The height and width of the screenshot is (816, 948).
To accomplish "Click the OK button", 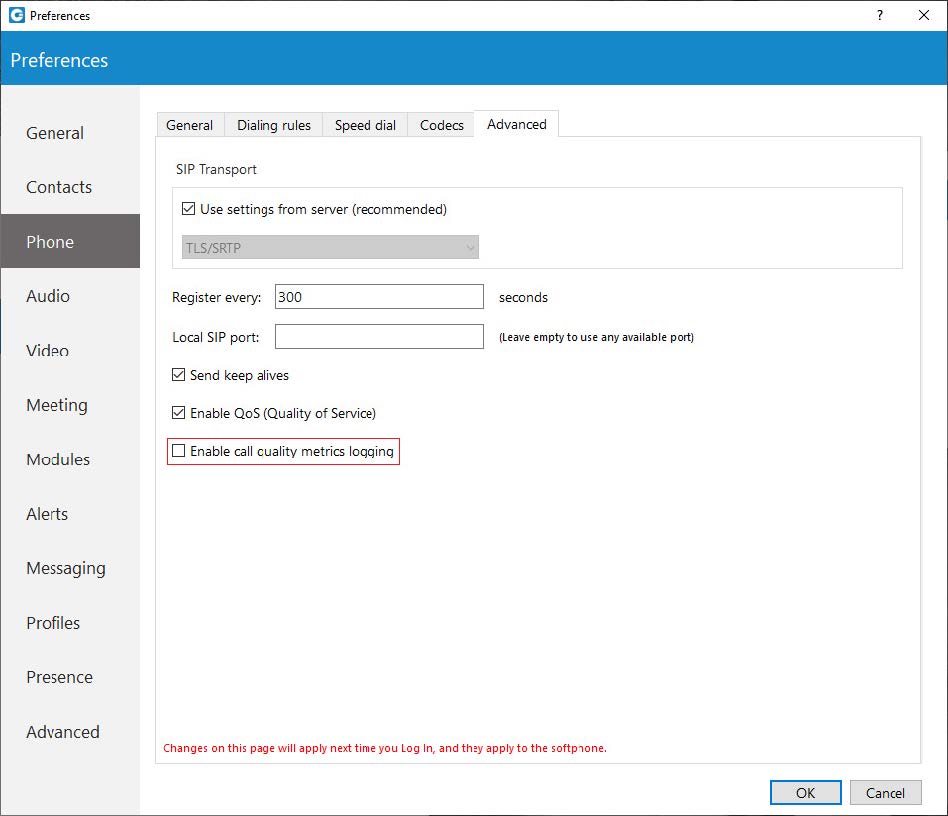I will tap(805, 792).
